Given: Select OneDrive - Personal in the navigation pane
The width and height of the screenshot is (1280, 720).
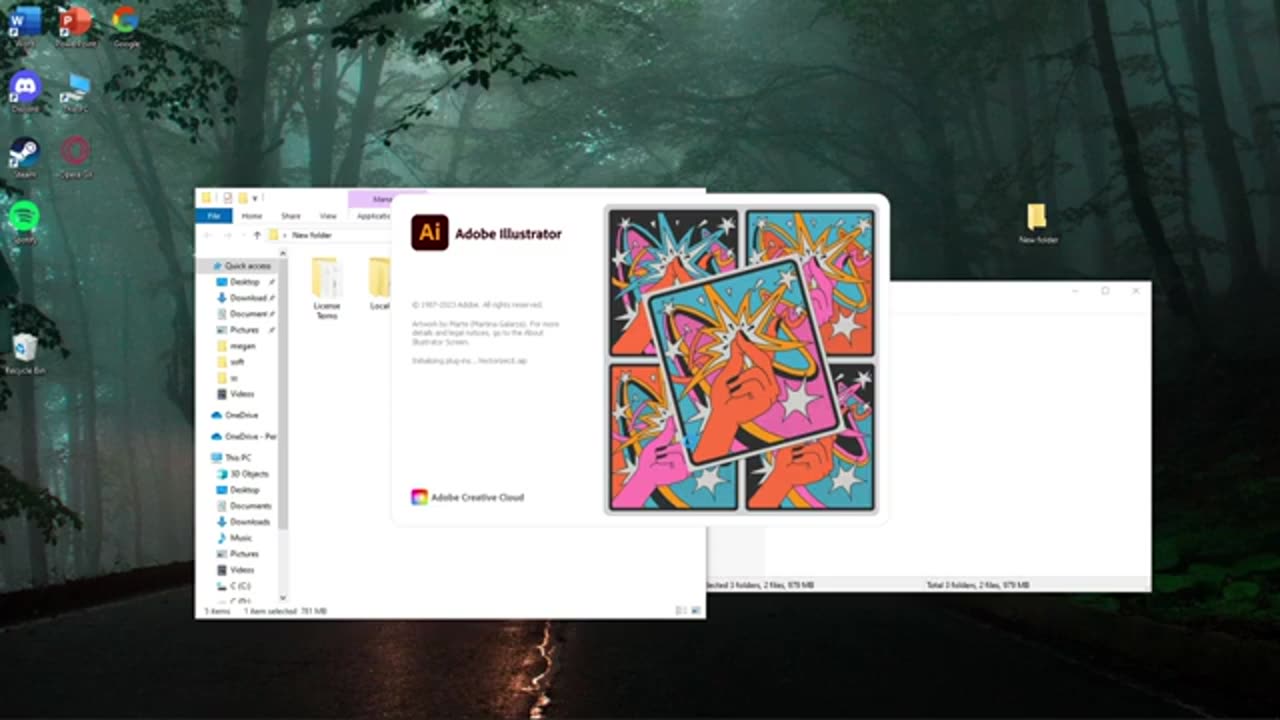Looking at the screenshot, I should pyautogui.click(x=243, y=437).
